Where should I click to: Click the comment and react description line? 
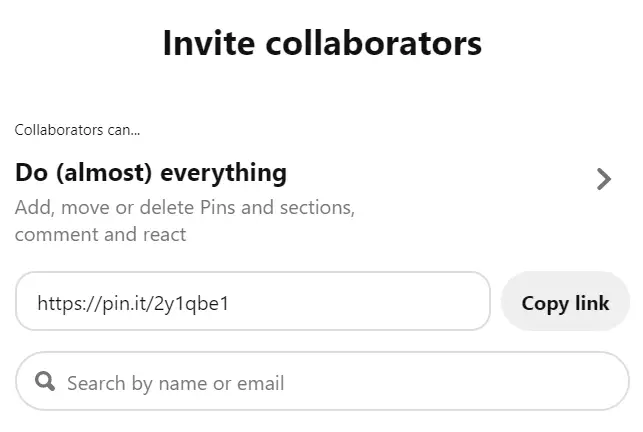[x=100, y=235]
